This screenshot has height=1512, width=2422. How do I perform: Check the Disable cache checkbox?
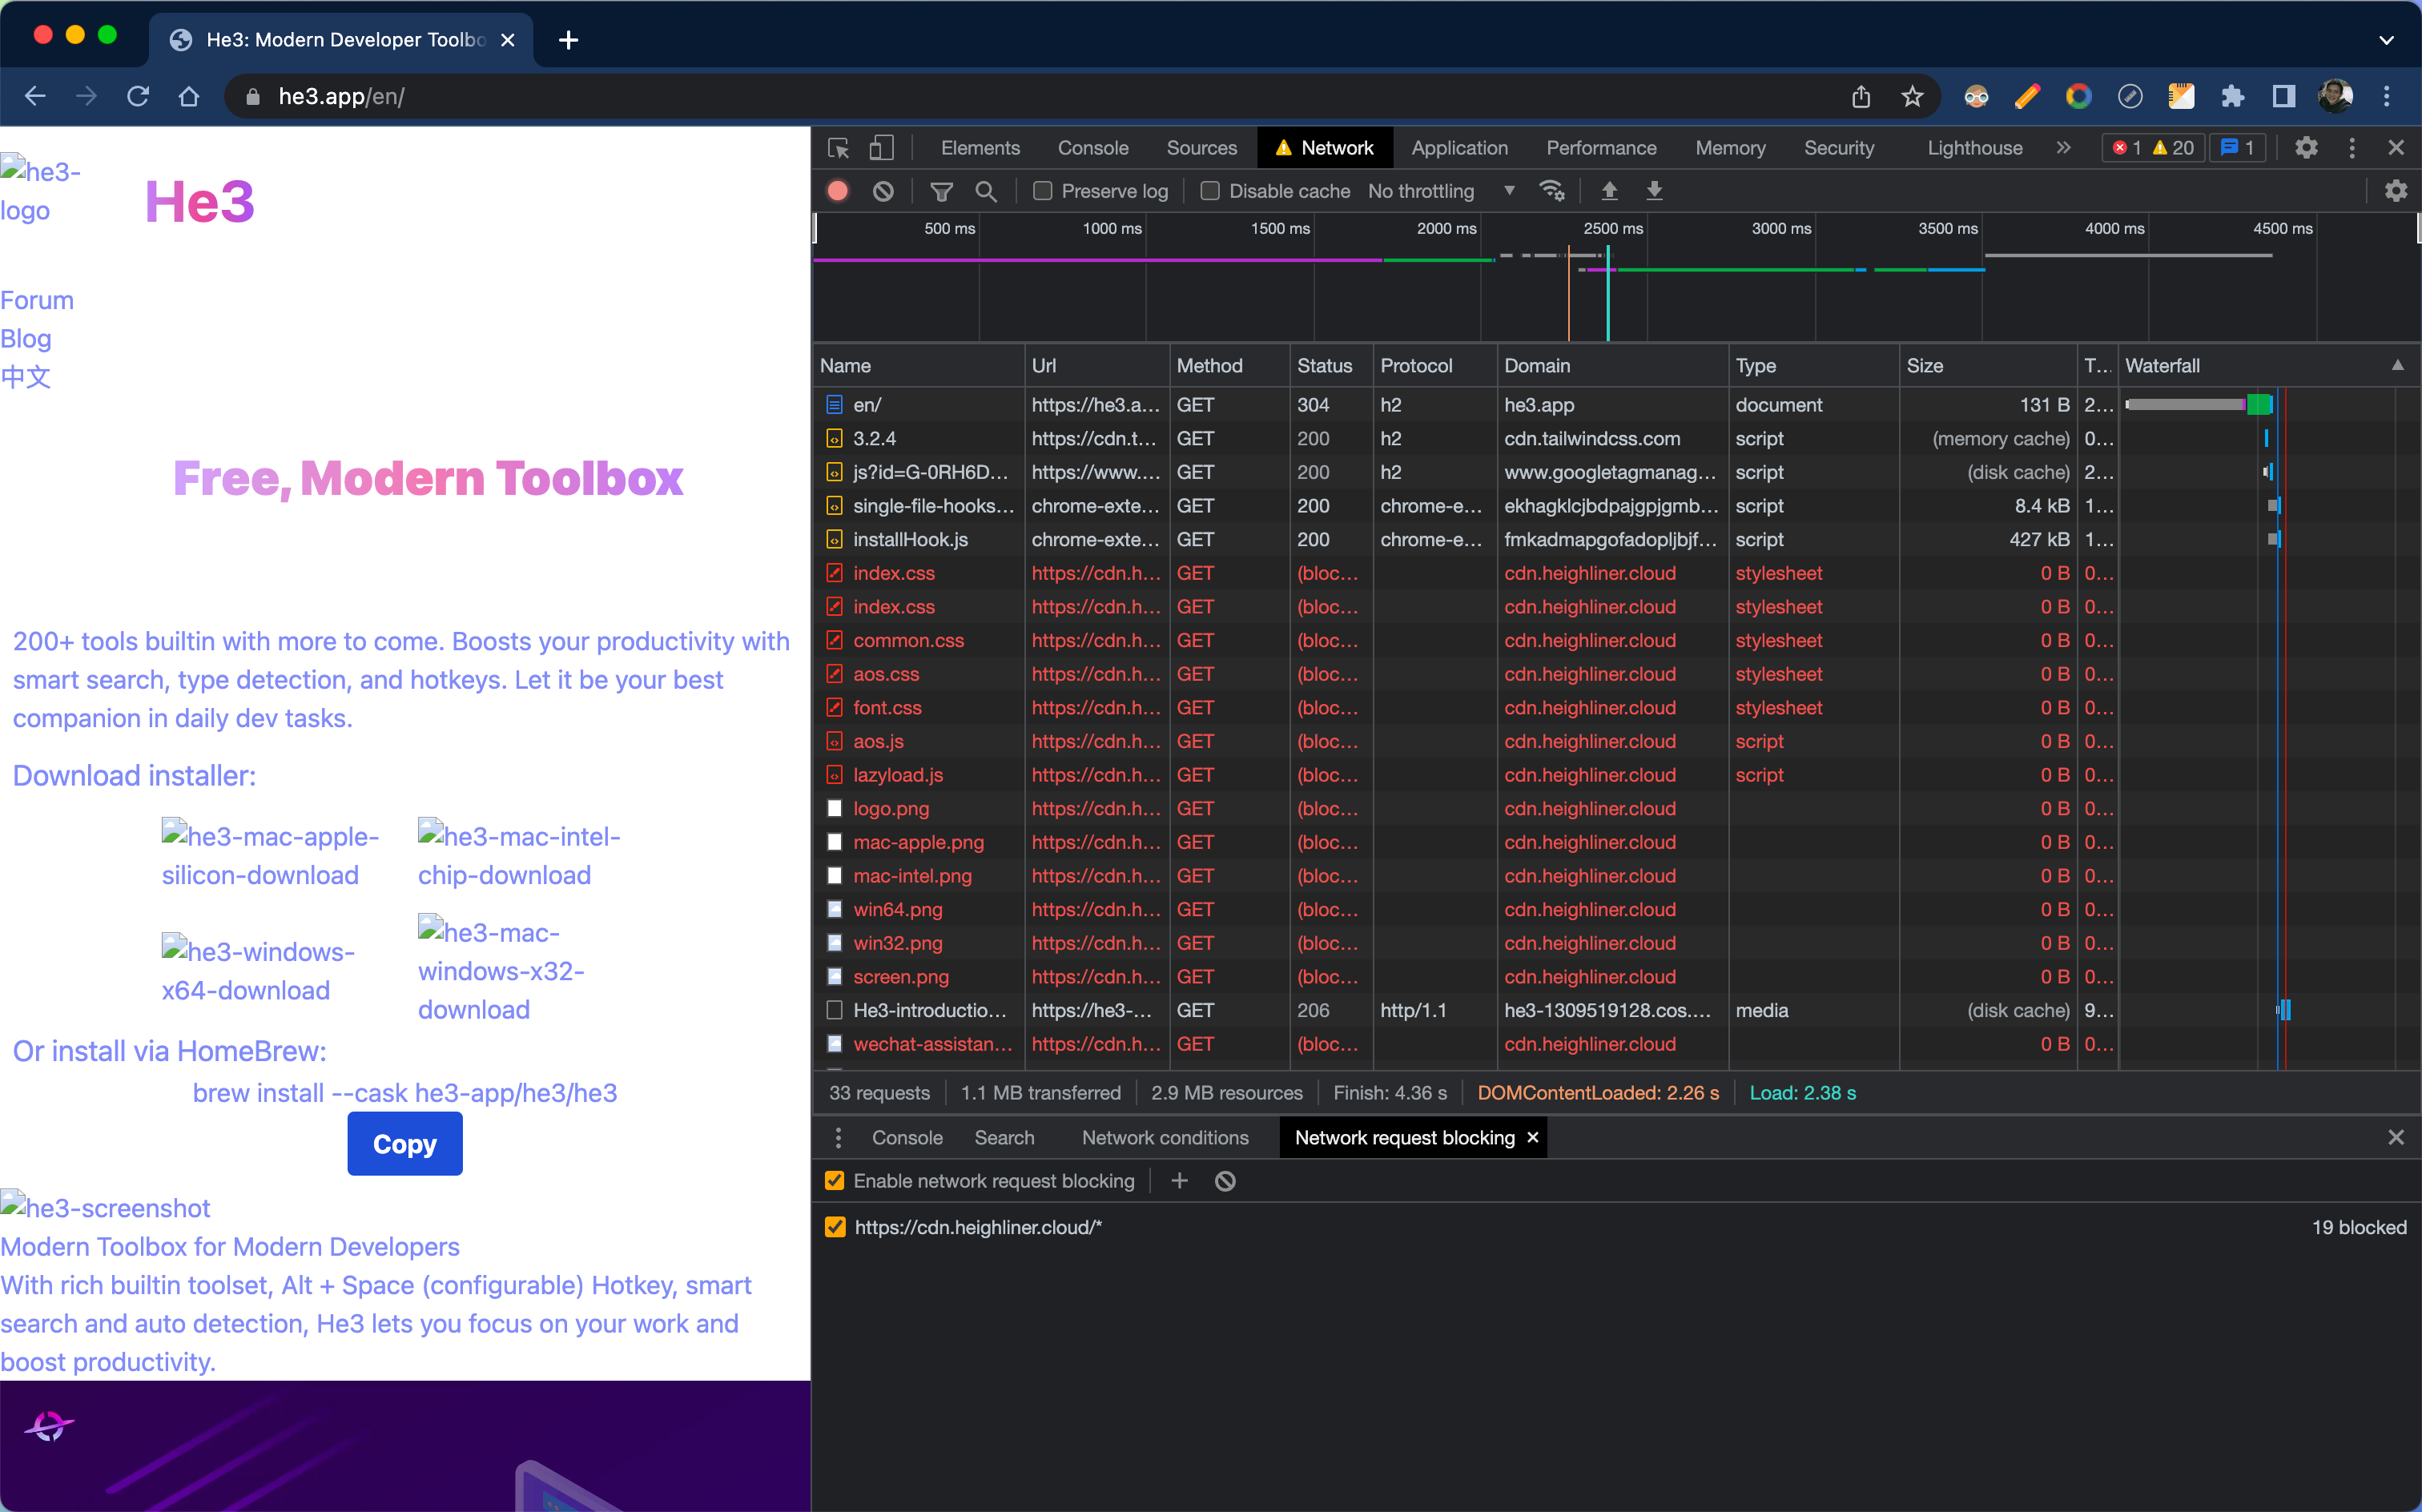pyautogui.click(x=1209, y=191)
